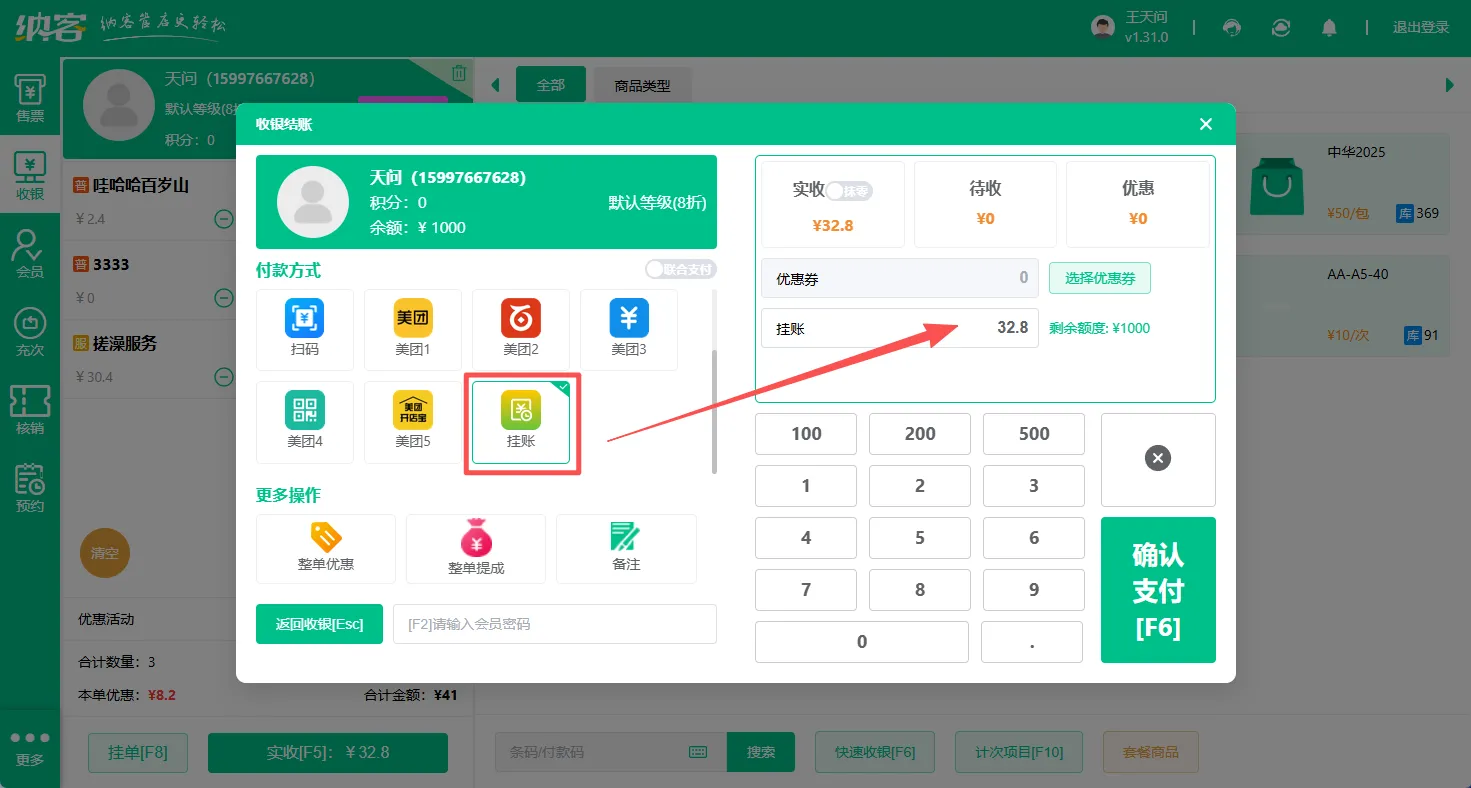Toggle the 联合支付 combined payment switch
This screenshot has height=788, width=1471.
click(x=680, y=270)
